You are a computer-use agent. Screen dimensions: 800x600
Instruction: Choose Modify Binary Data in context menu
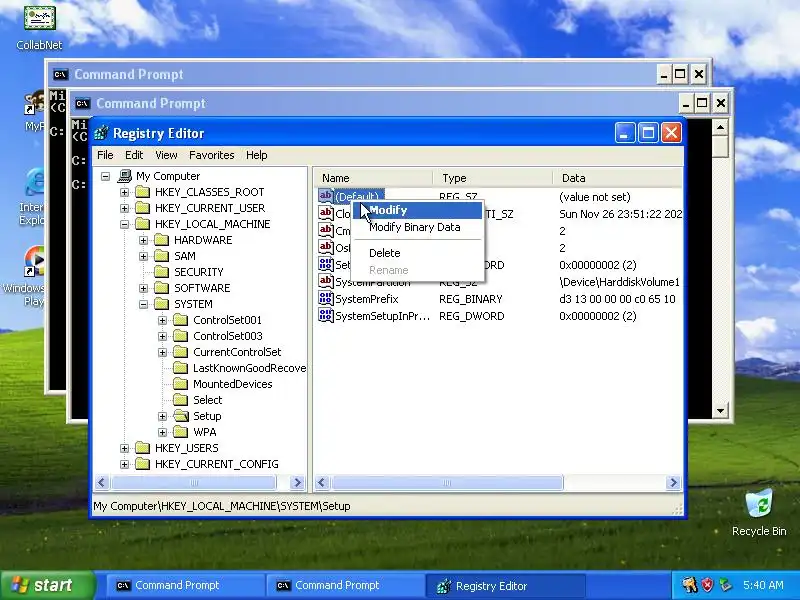pyautogui.click(x=414, y=228)
